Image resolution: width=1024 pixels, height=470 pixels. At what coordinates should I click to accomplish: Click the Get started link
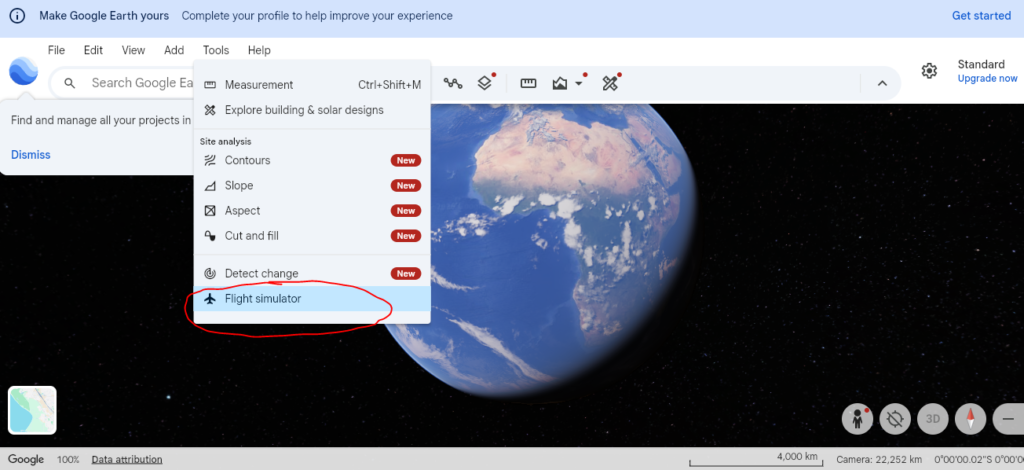coord(981,16)
